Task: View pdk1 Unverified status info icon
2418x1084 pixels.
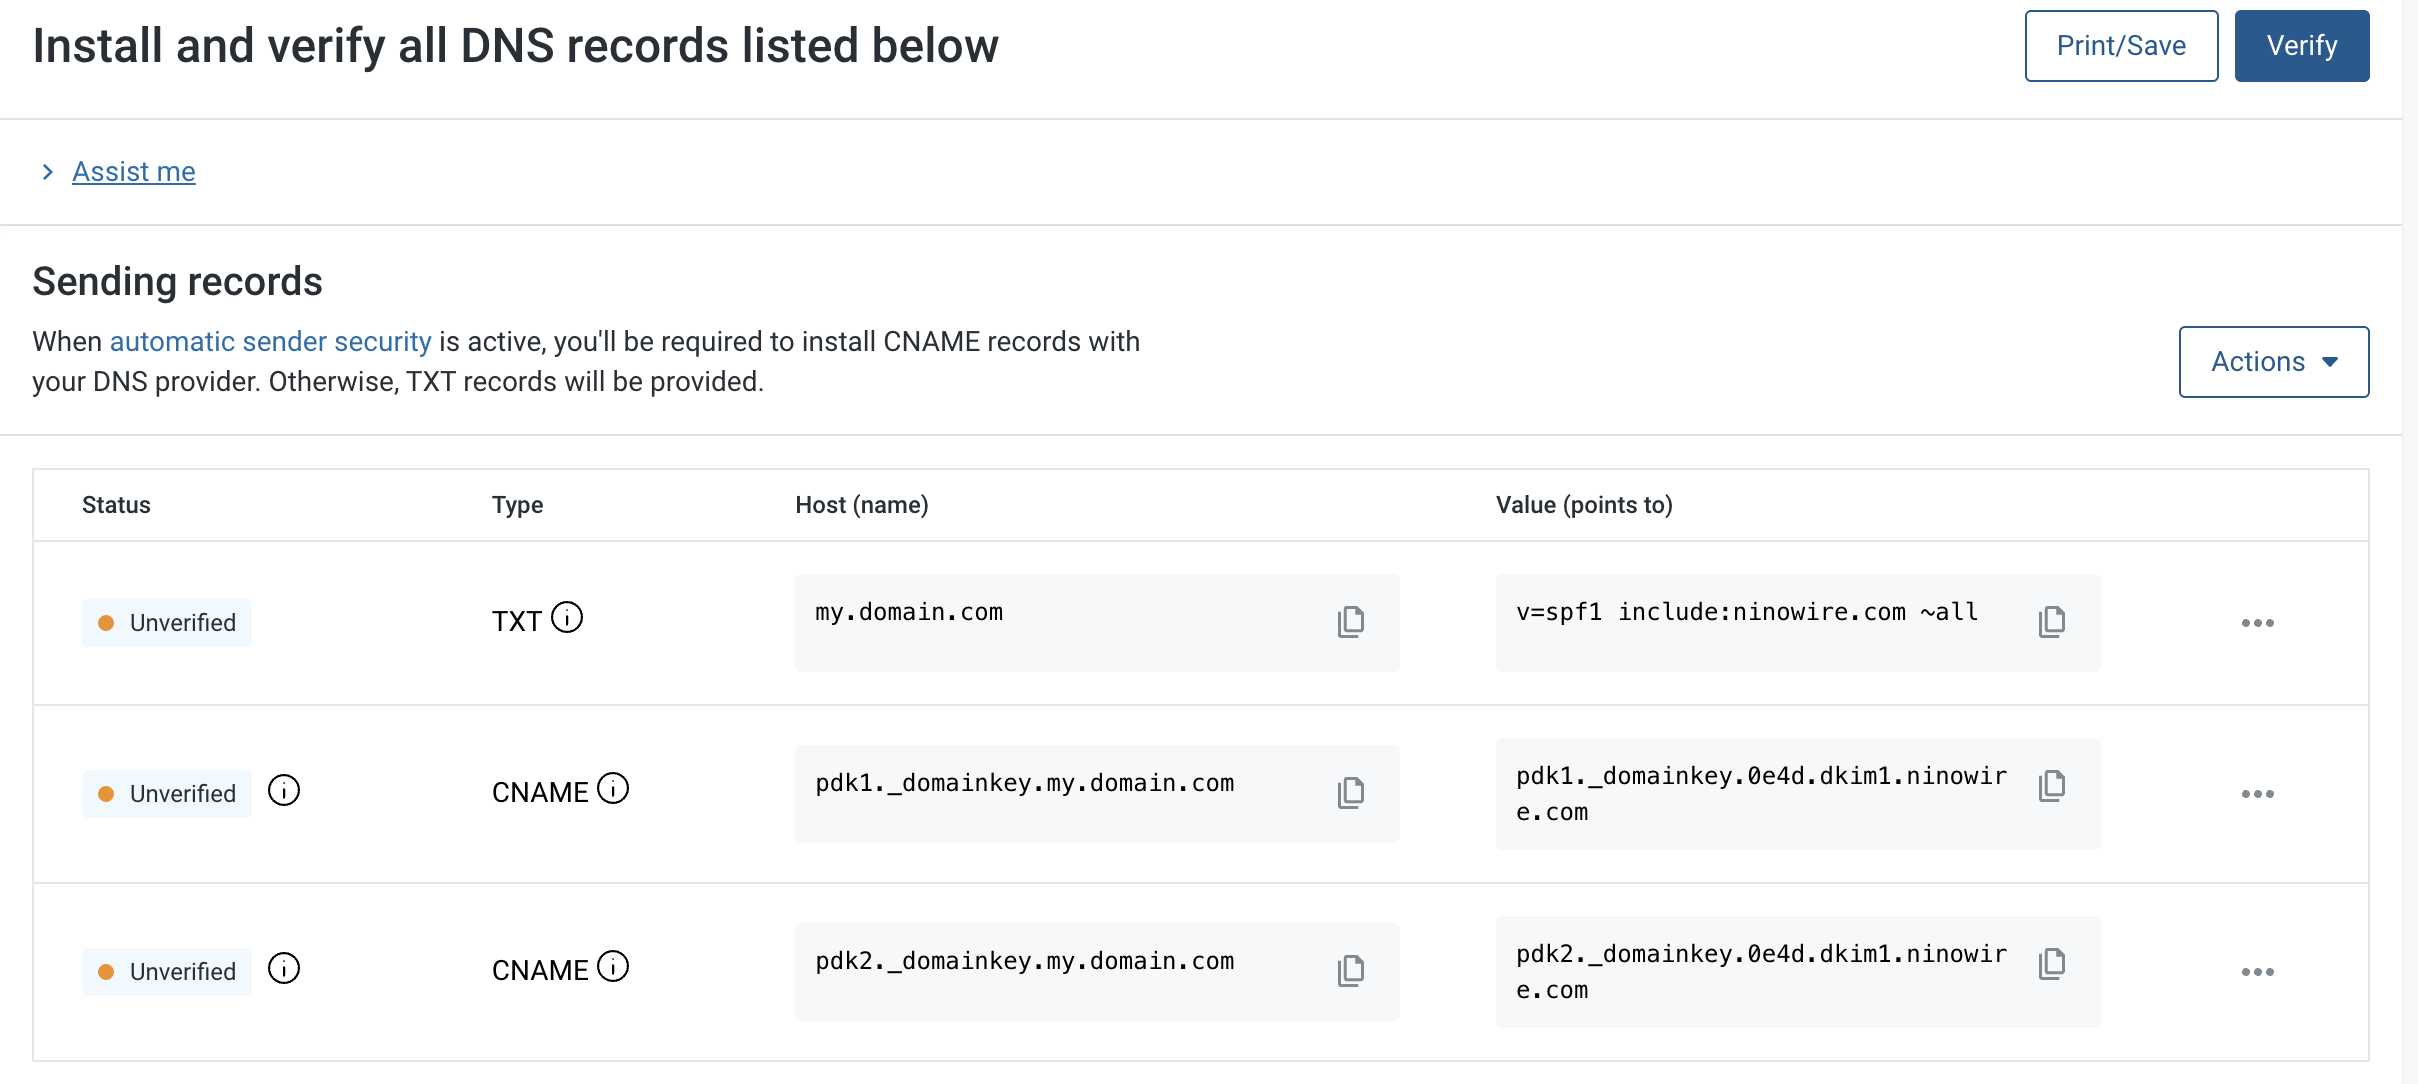Action: coord(284,791)
